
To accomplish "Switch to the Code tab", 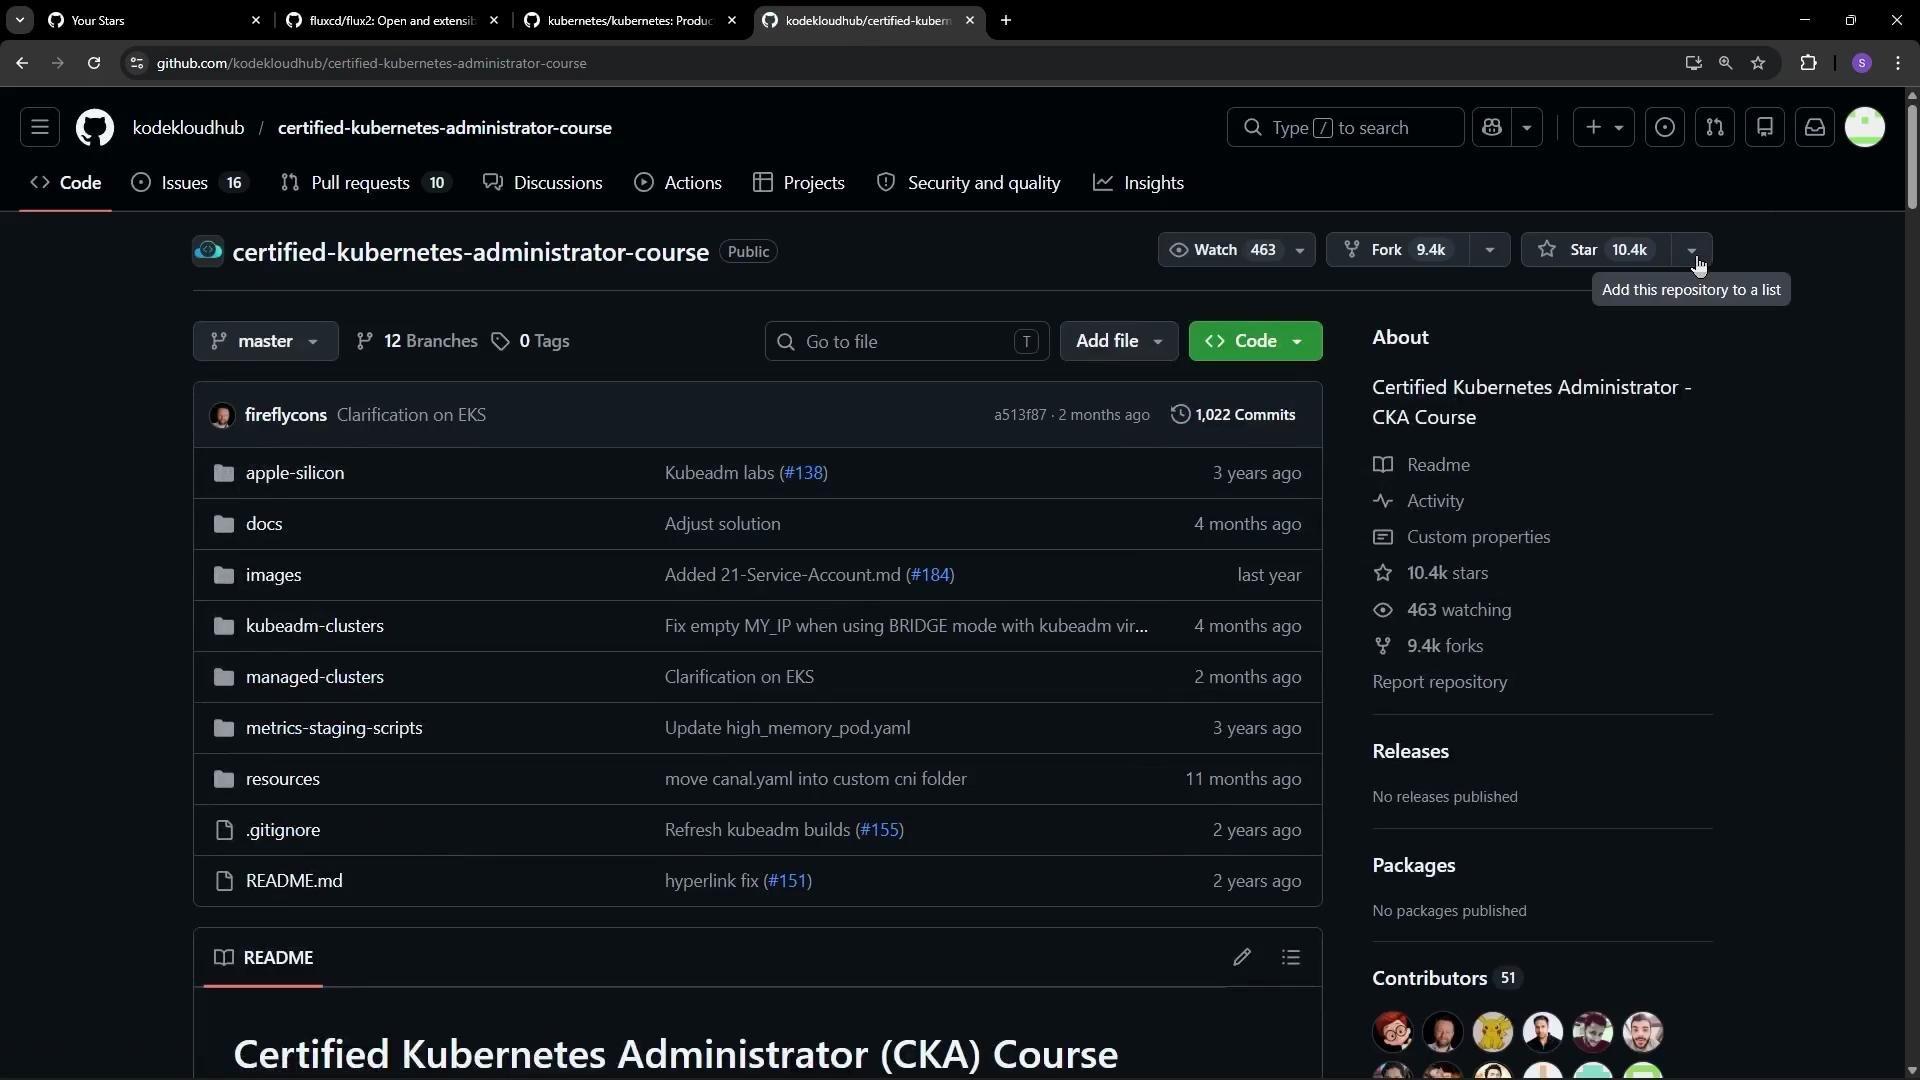I will [x=66, y=183].
